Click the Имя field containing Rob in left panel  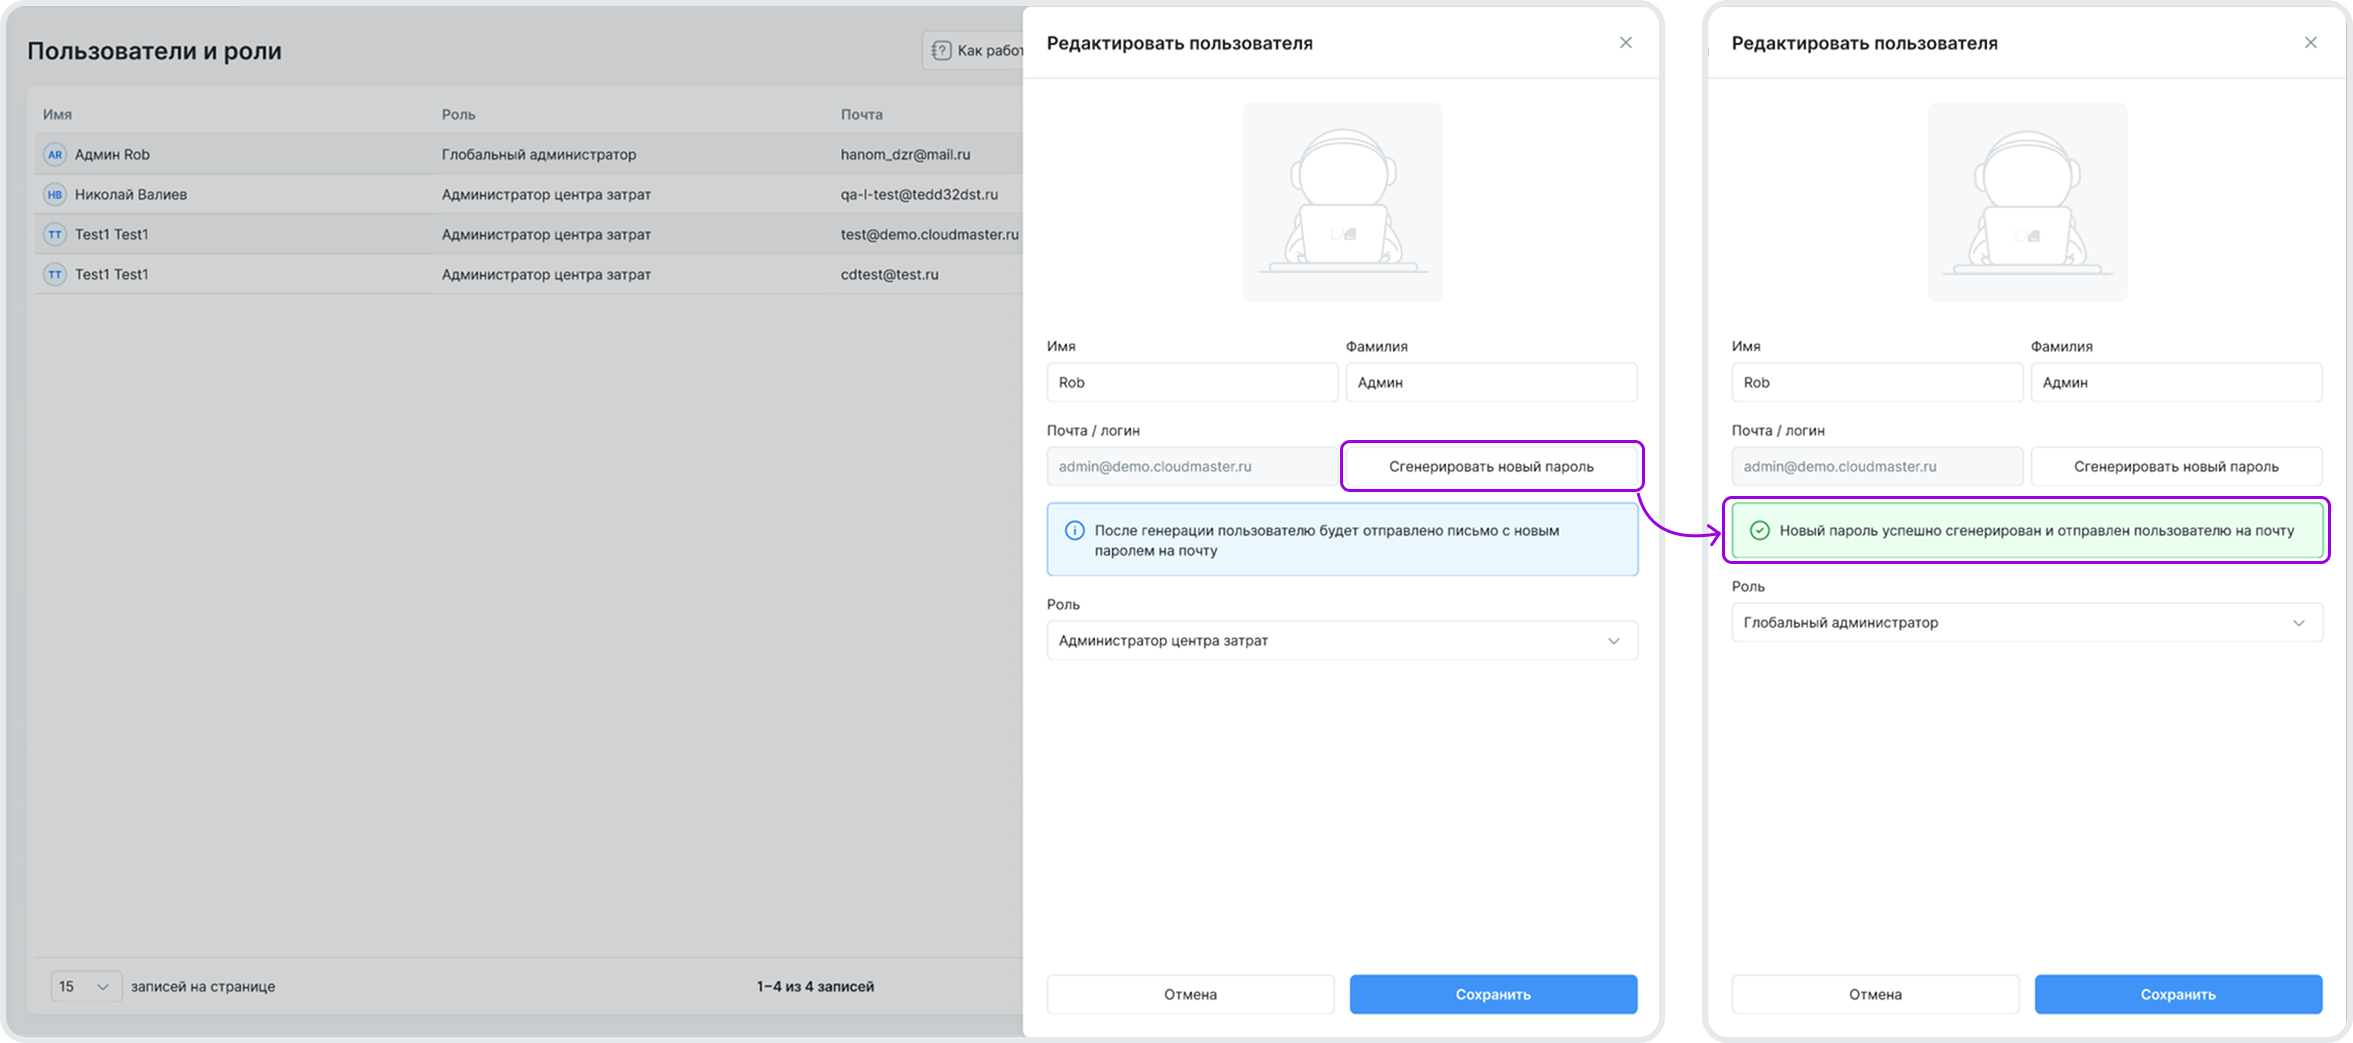point(1191,383)
